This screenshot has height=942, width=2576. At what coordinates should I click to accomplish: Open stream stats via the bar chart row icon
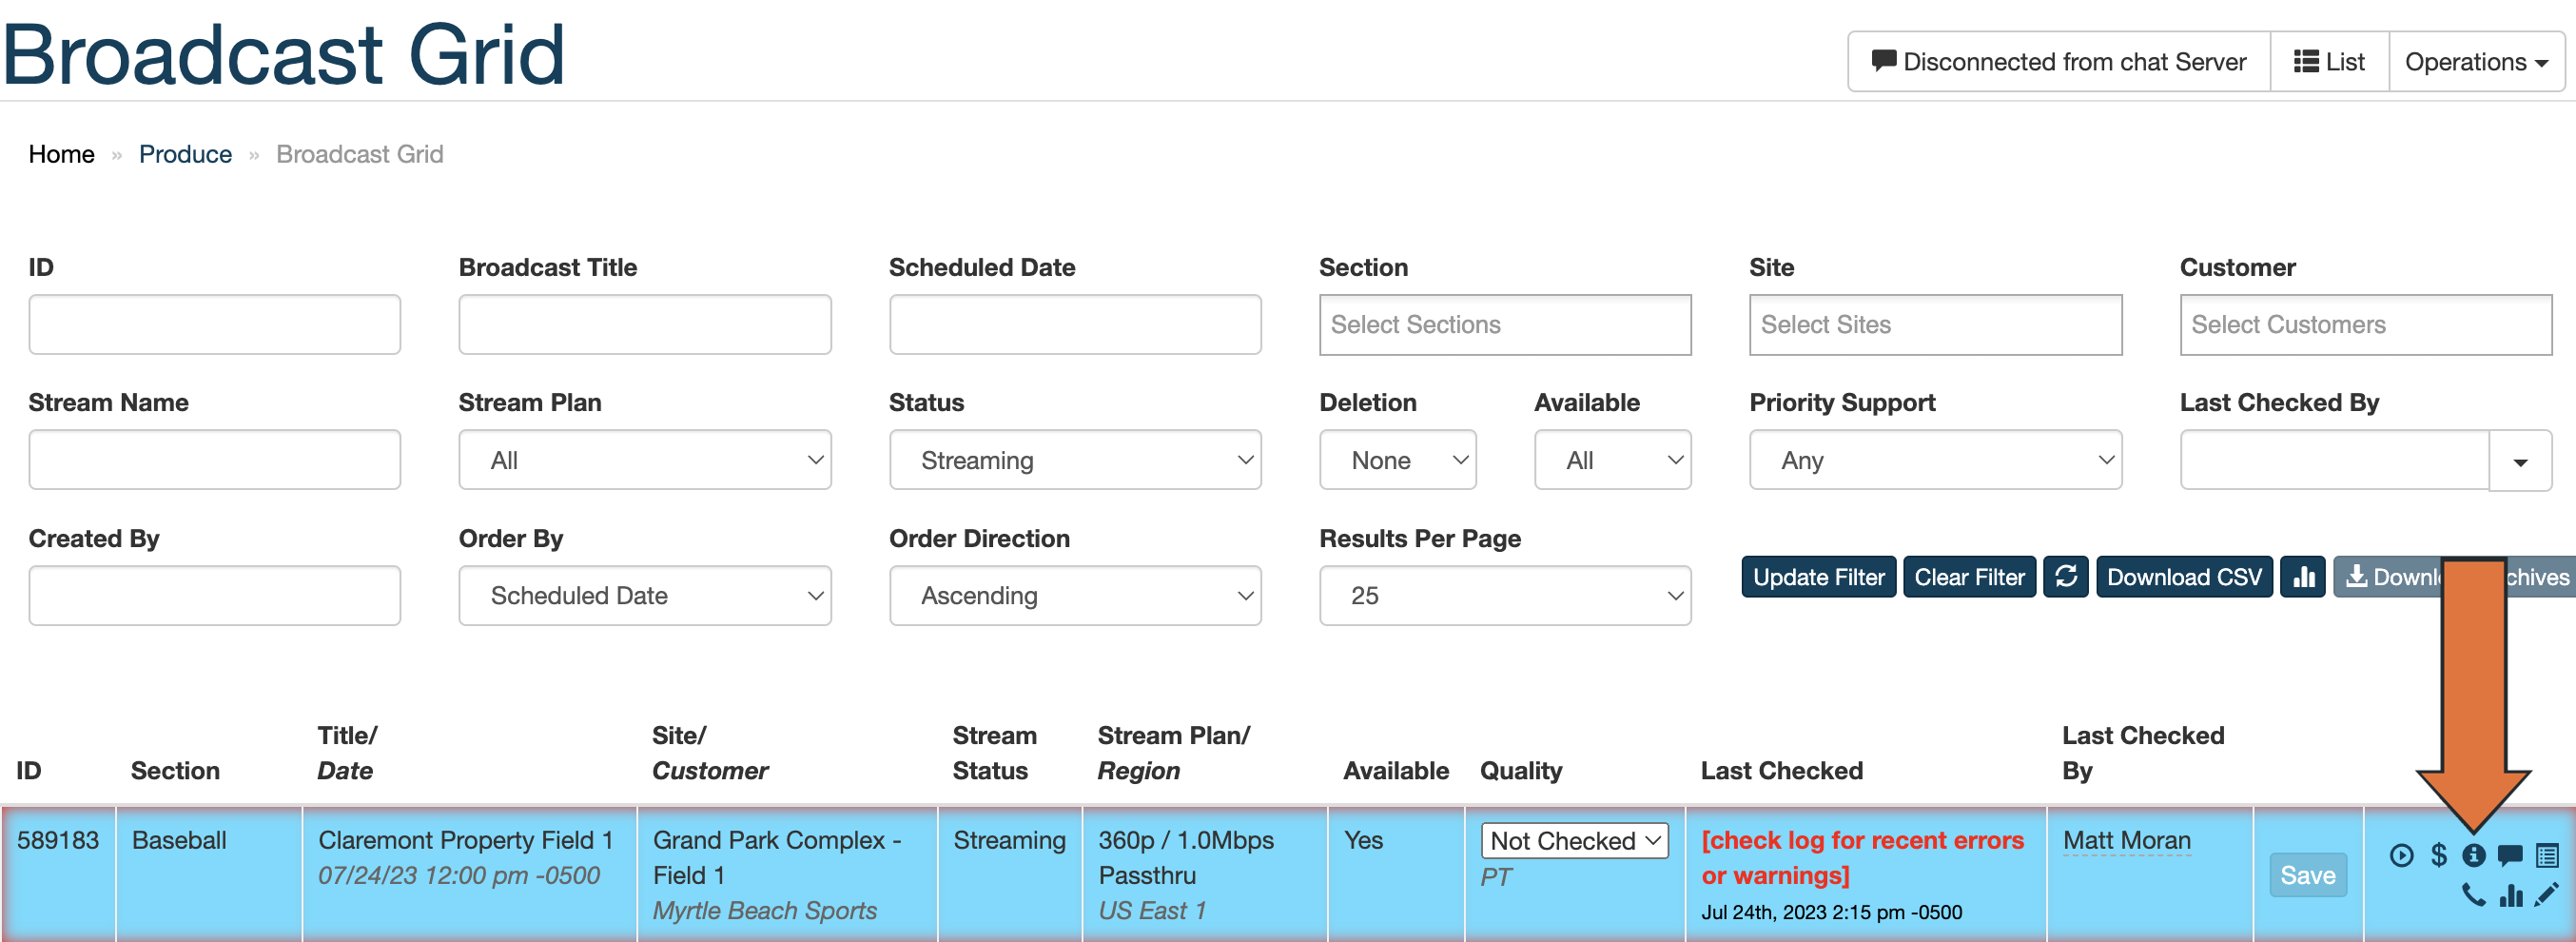[x=2511, y=895]
